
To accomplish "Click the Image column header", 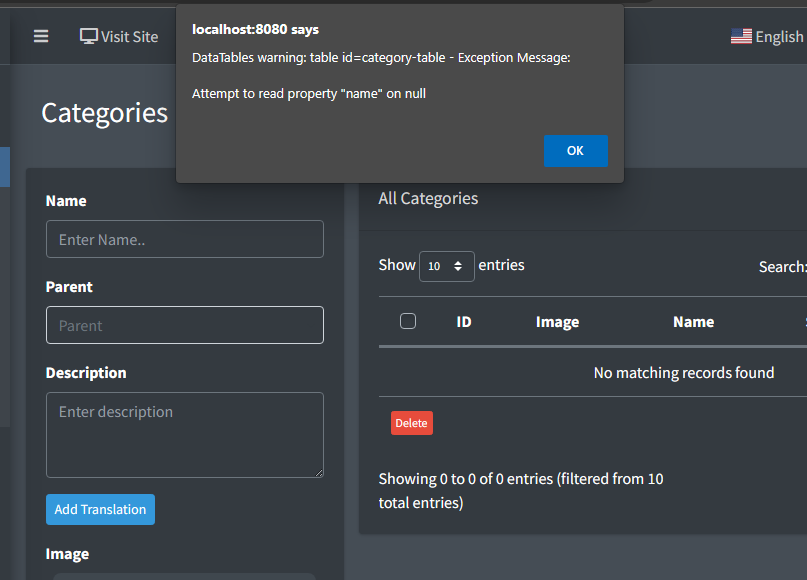I will 557,321.
